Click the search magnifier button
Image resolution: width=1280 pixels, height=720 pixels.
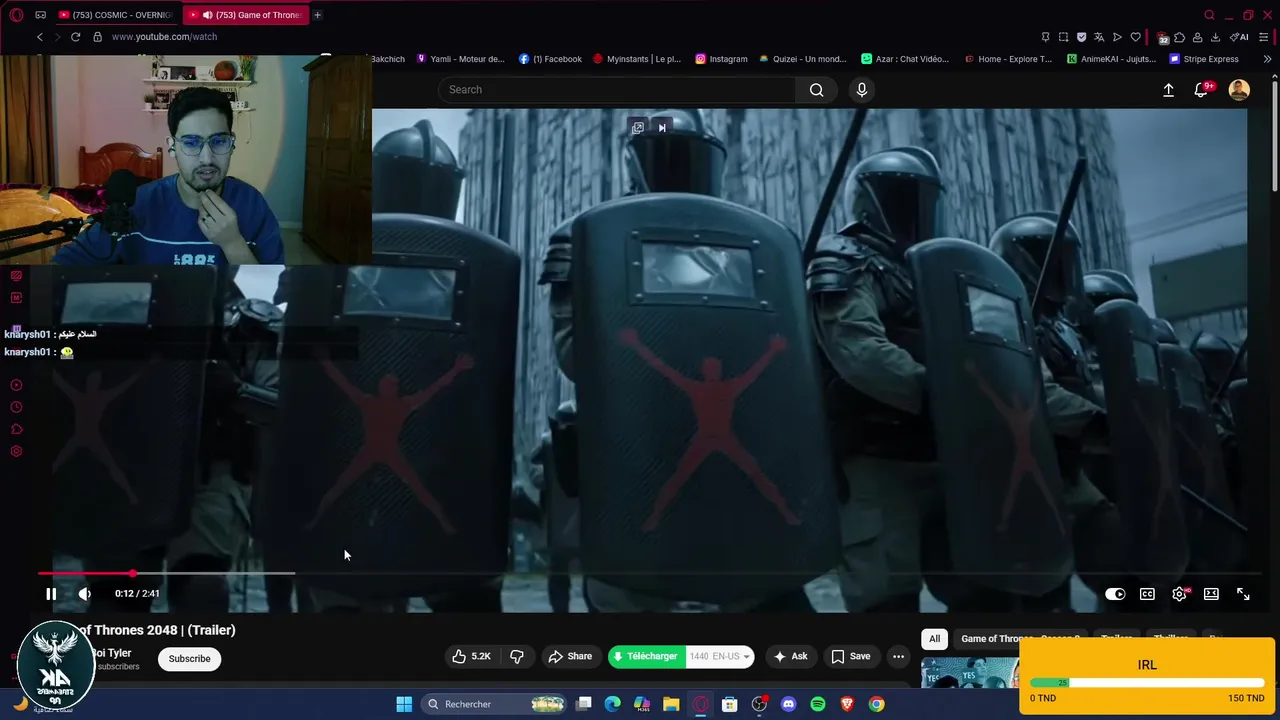(x=817, y=90)
